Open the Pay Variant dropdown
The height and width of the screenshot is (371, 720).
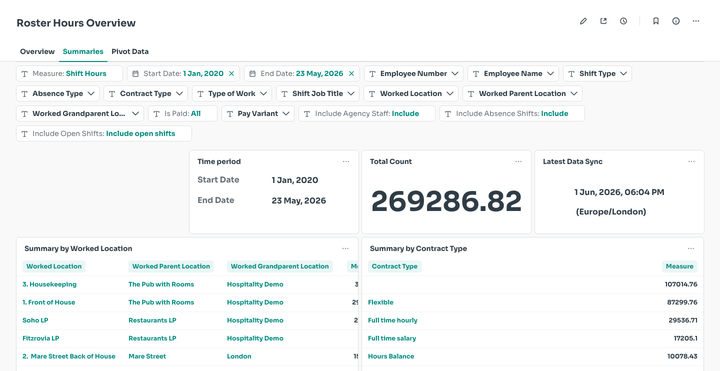(258, 113)
